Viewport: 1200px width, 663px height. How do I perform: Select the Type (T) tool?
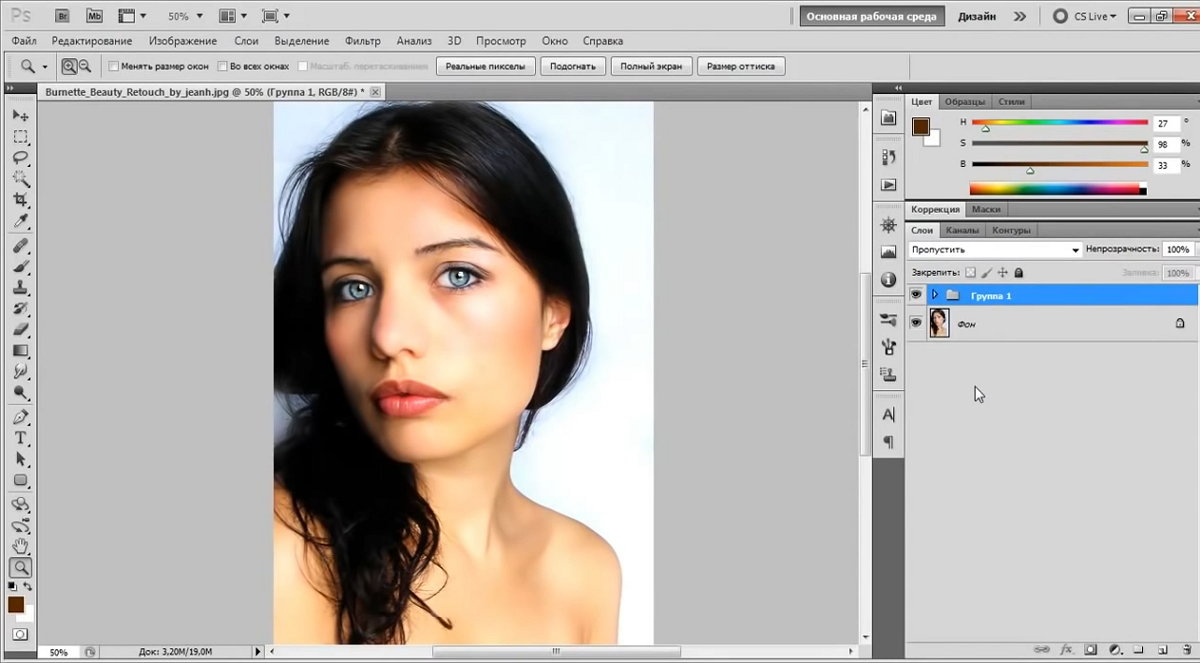coord(20,438)
